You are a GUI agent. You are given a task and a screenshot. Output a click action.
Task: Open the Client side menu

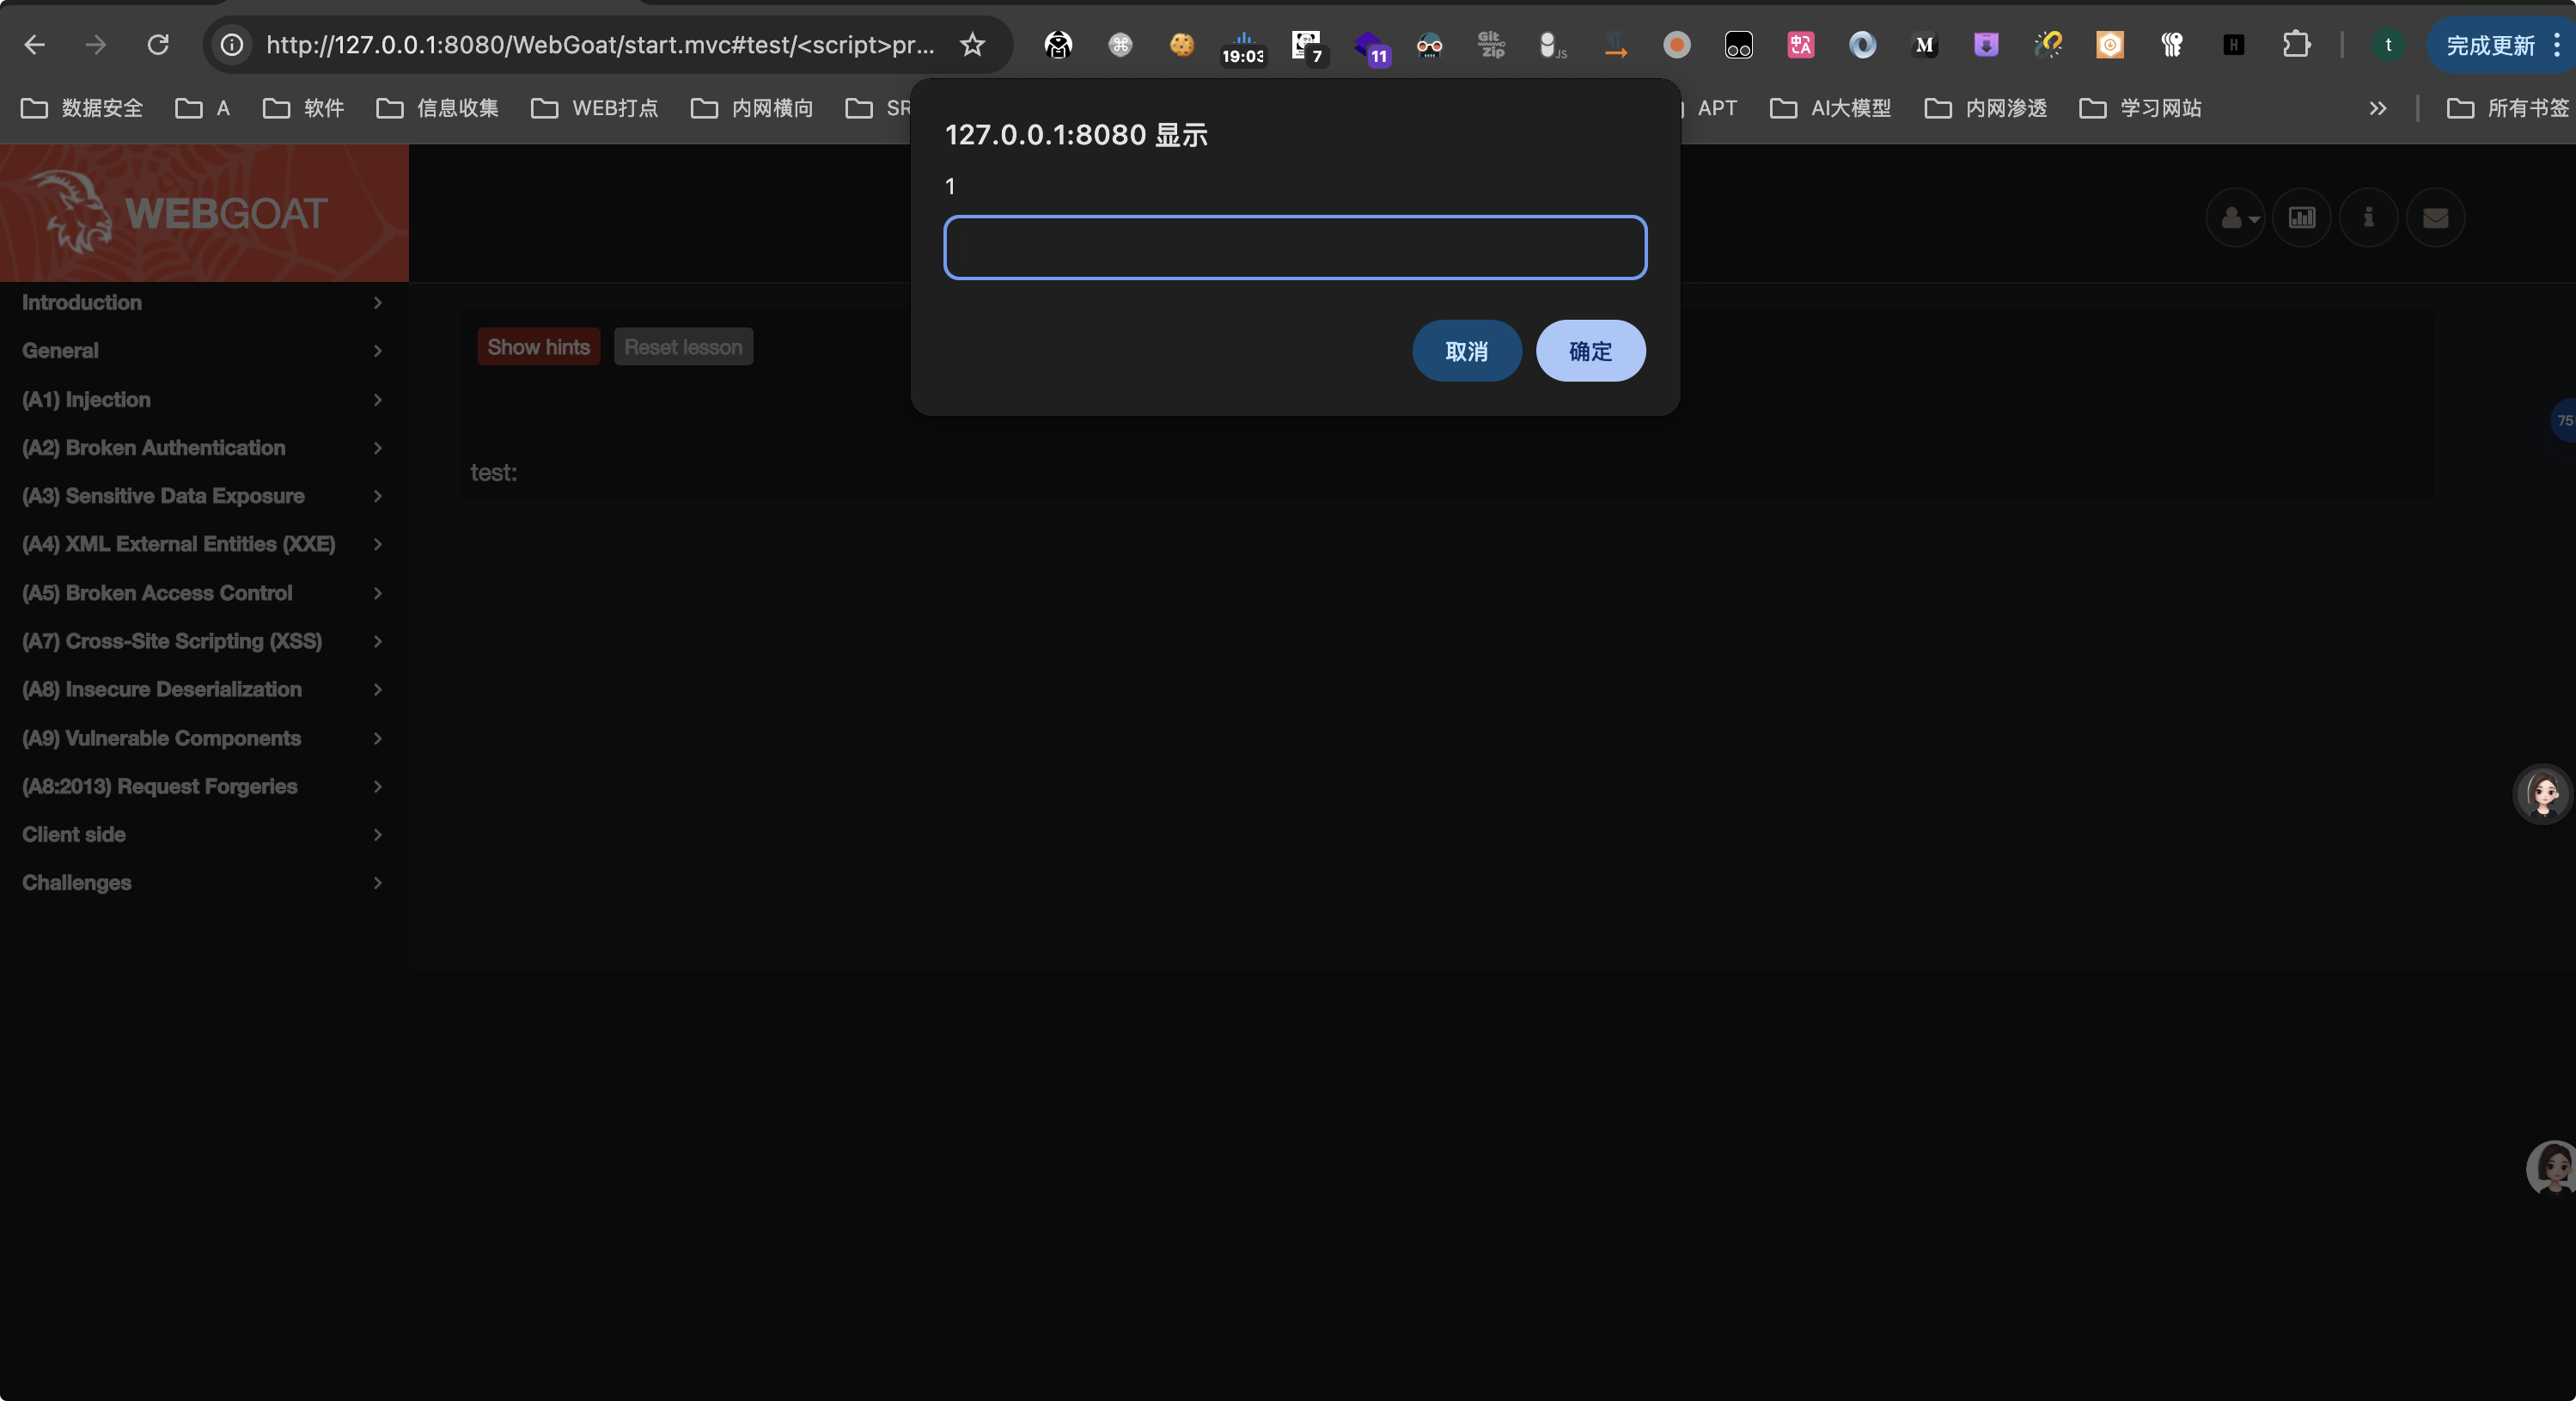tap(204, 834)
